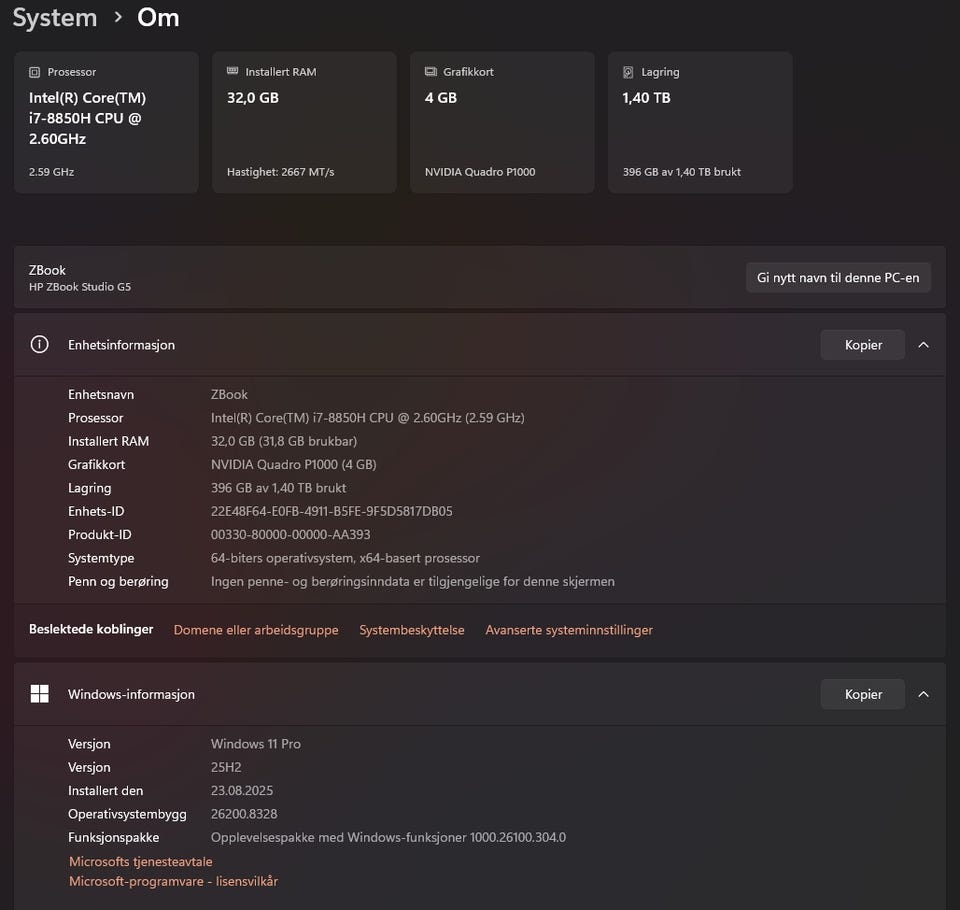Click the Prosessor row value Intel(R) Core(TM) i7-8850H

point(367,418)
